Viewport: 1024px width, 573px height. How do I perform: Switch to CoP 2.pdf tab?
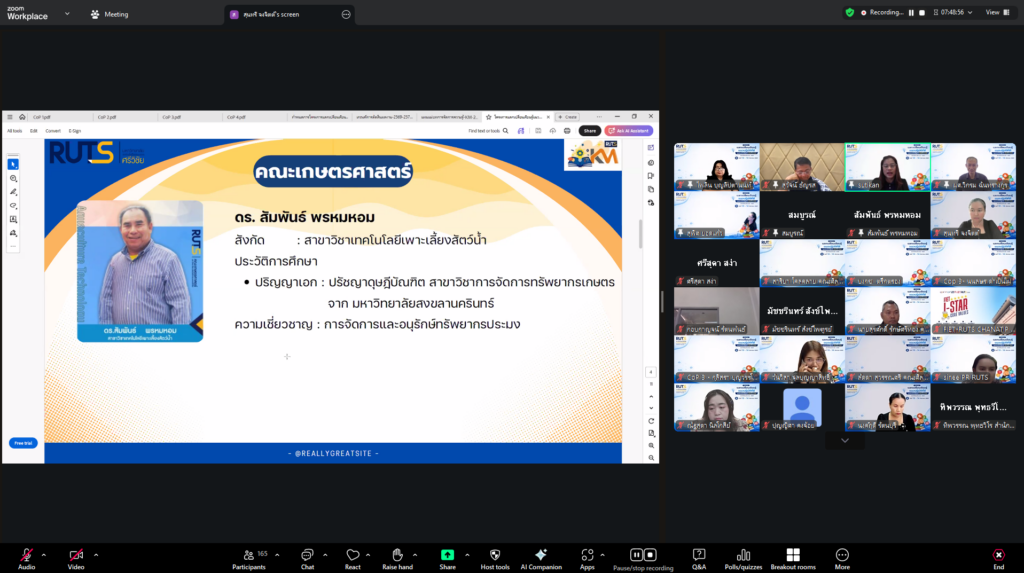[x=106, y=118]
